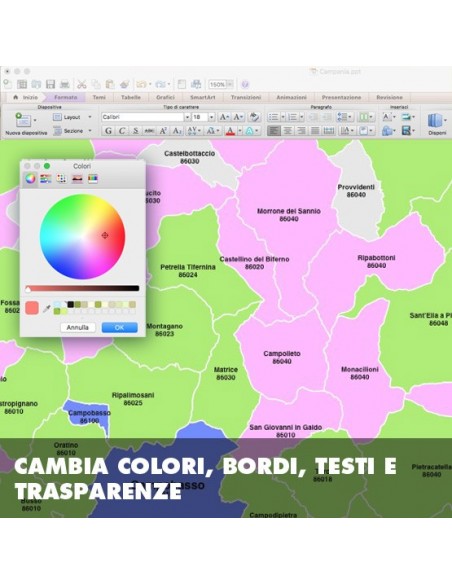
Task: Open the numbered list dropdown arrow
Action: click(302, 117)
